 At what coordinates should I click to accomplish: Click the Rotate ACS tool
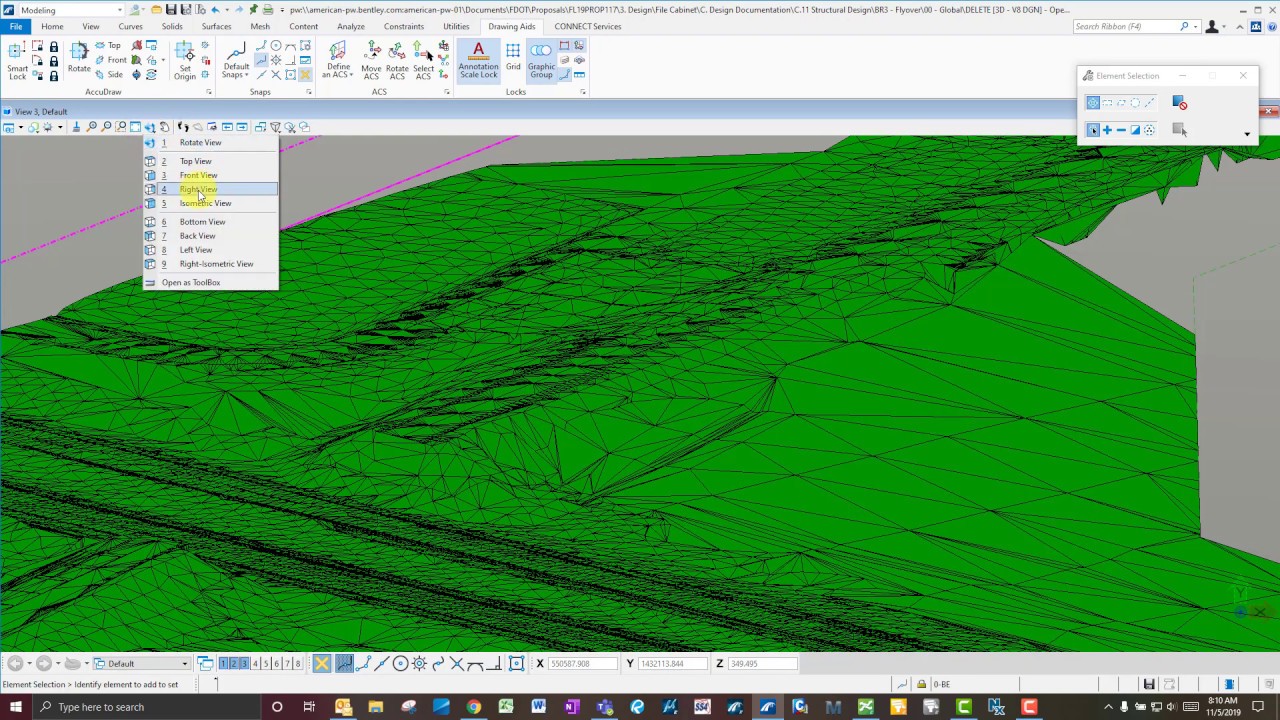(397, 62)
